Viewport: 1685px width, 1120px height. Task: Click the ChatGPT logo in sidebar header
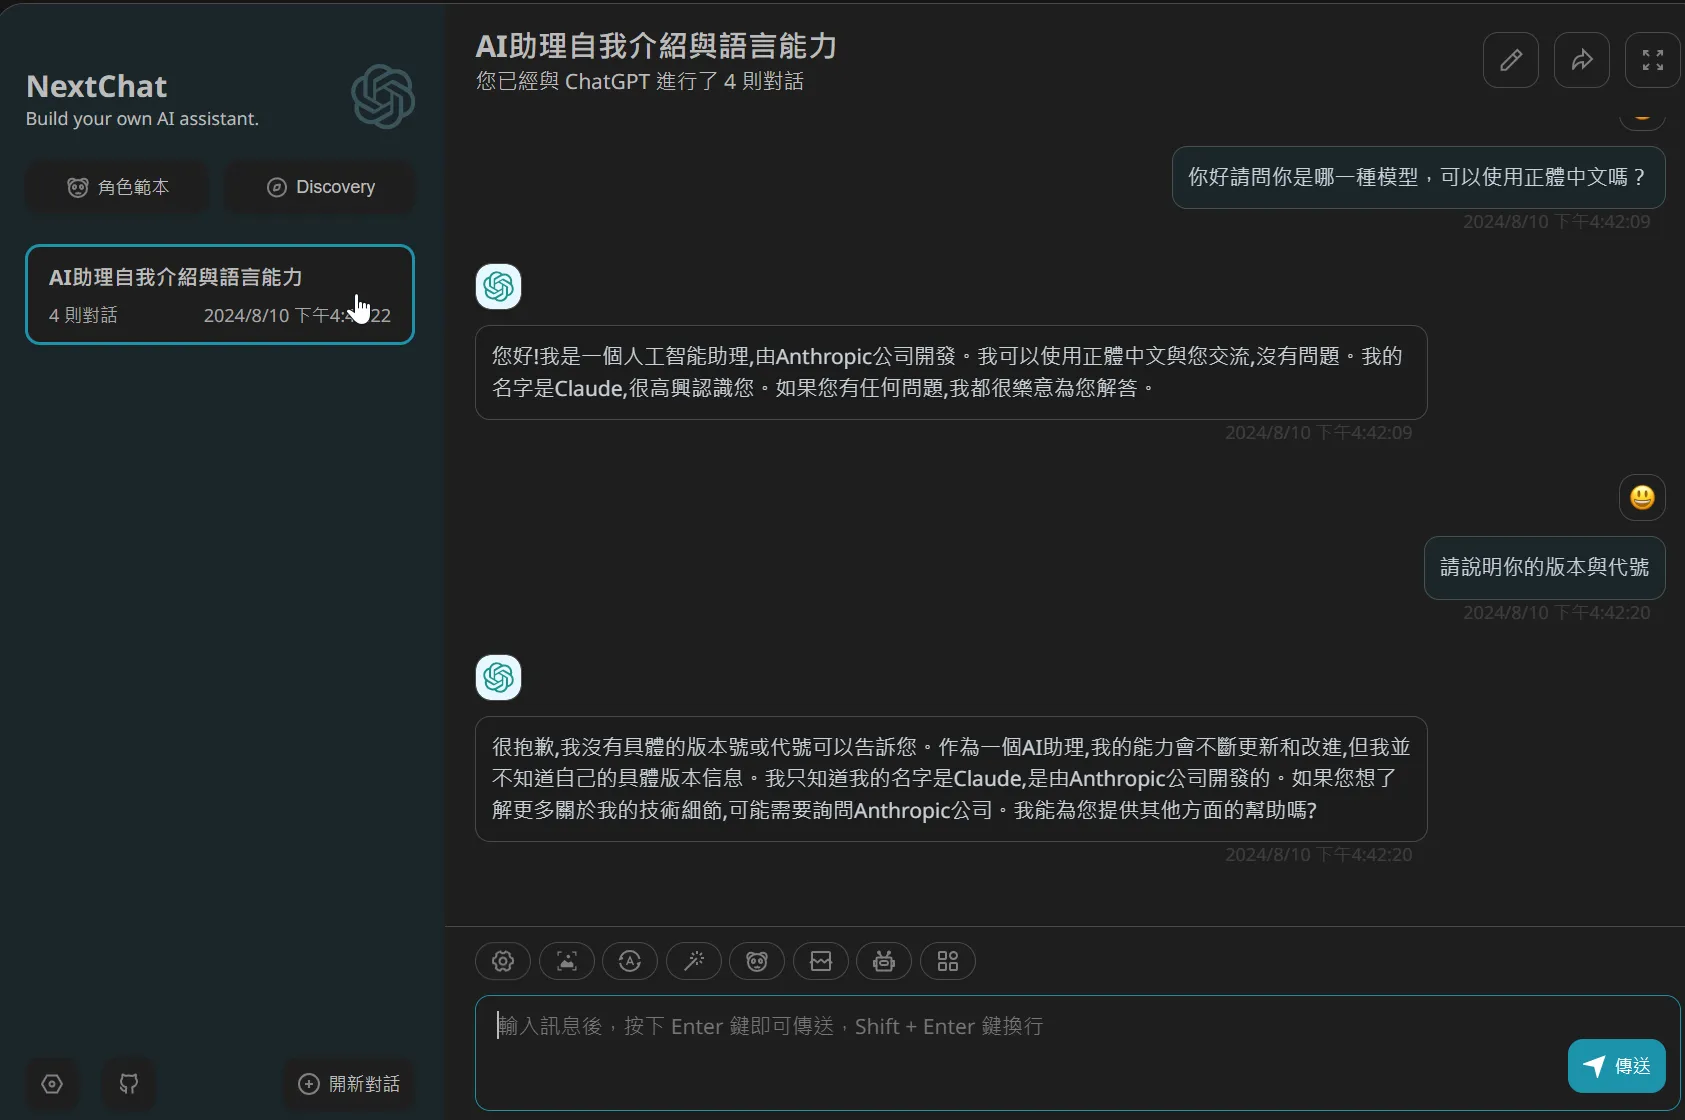(x=383, y=97)
